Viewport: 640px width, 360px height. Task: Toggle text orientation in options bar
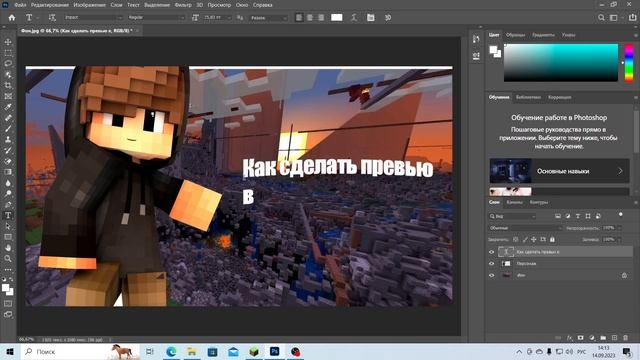click(52, 18)
